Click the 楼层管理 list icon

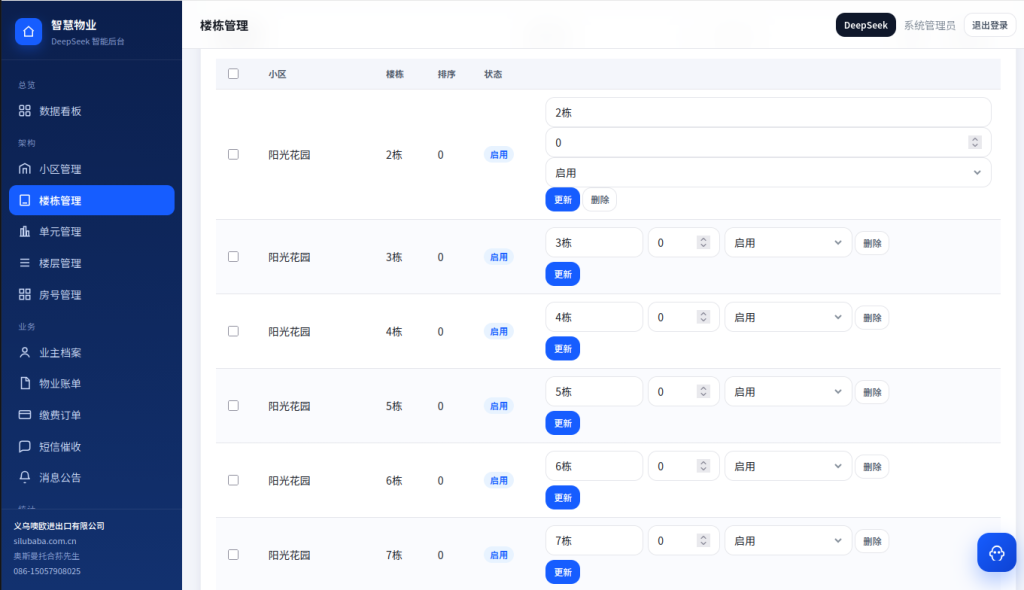point(25,263)
